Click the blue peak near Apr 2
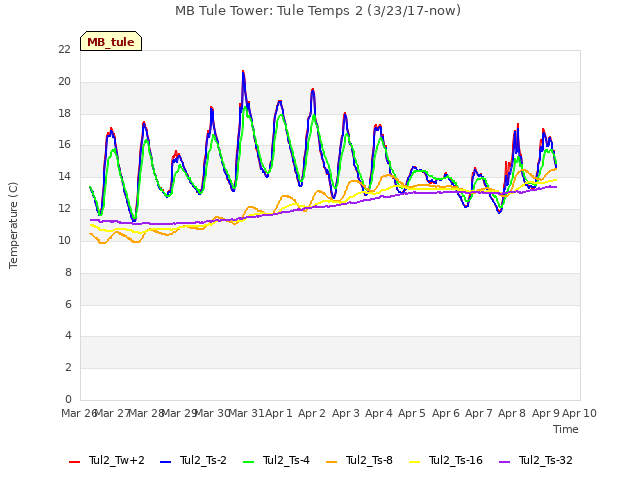The image size is (640, 480). tap(313, 90)
